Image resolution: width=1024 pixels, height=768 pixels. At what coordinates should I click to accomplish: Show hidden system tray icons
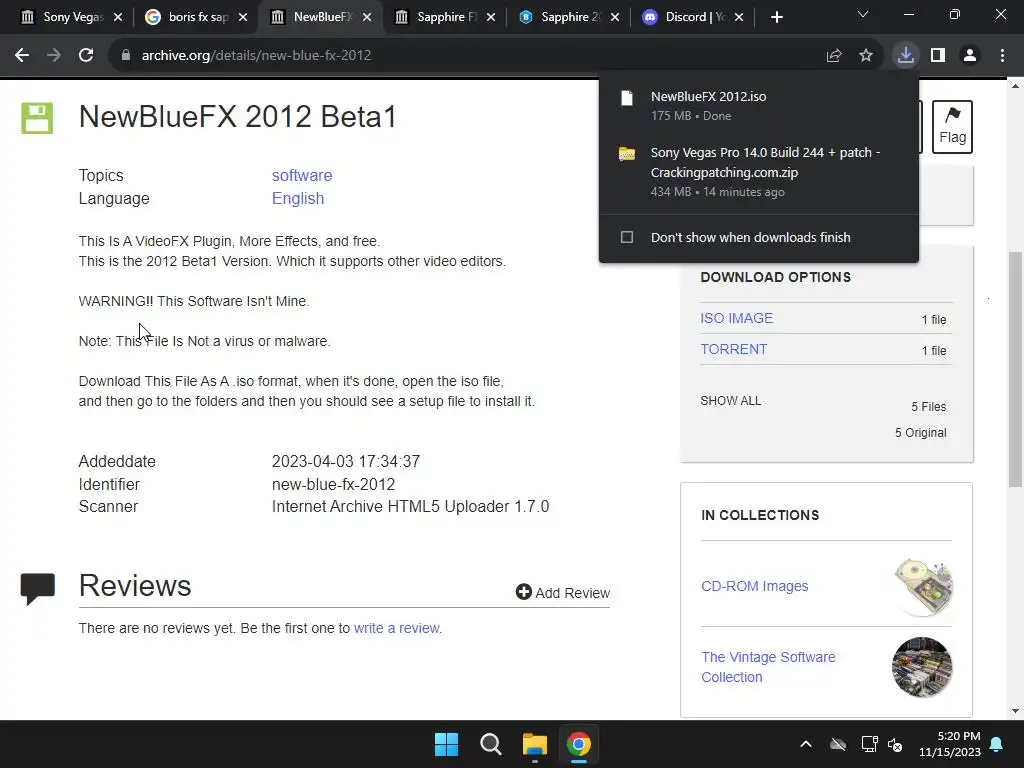point(806,744)
